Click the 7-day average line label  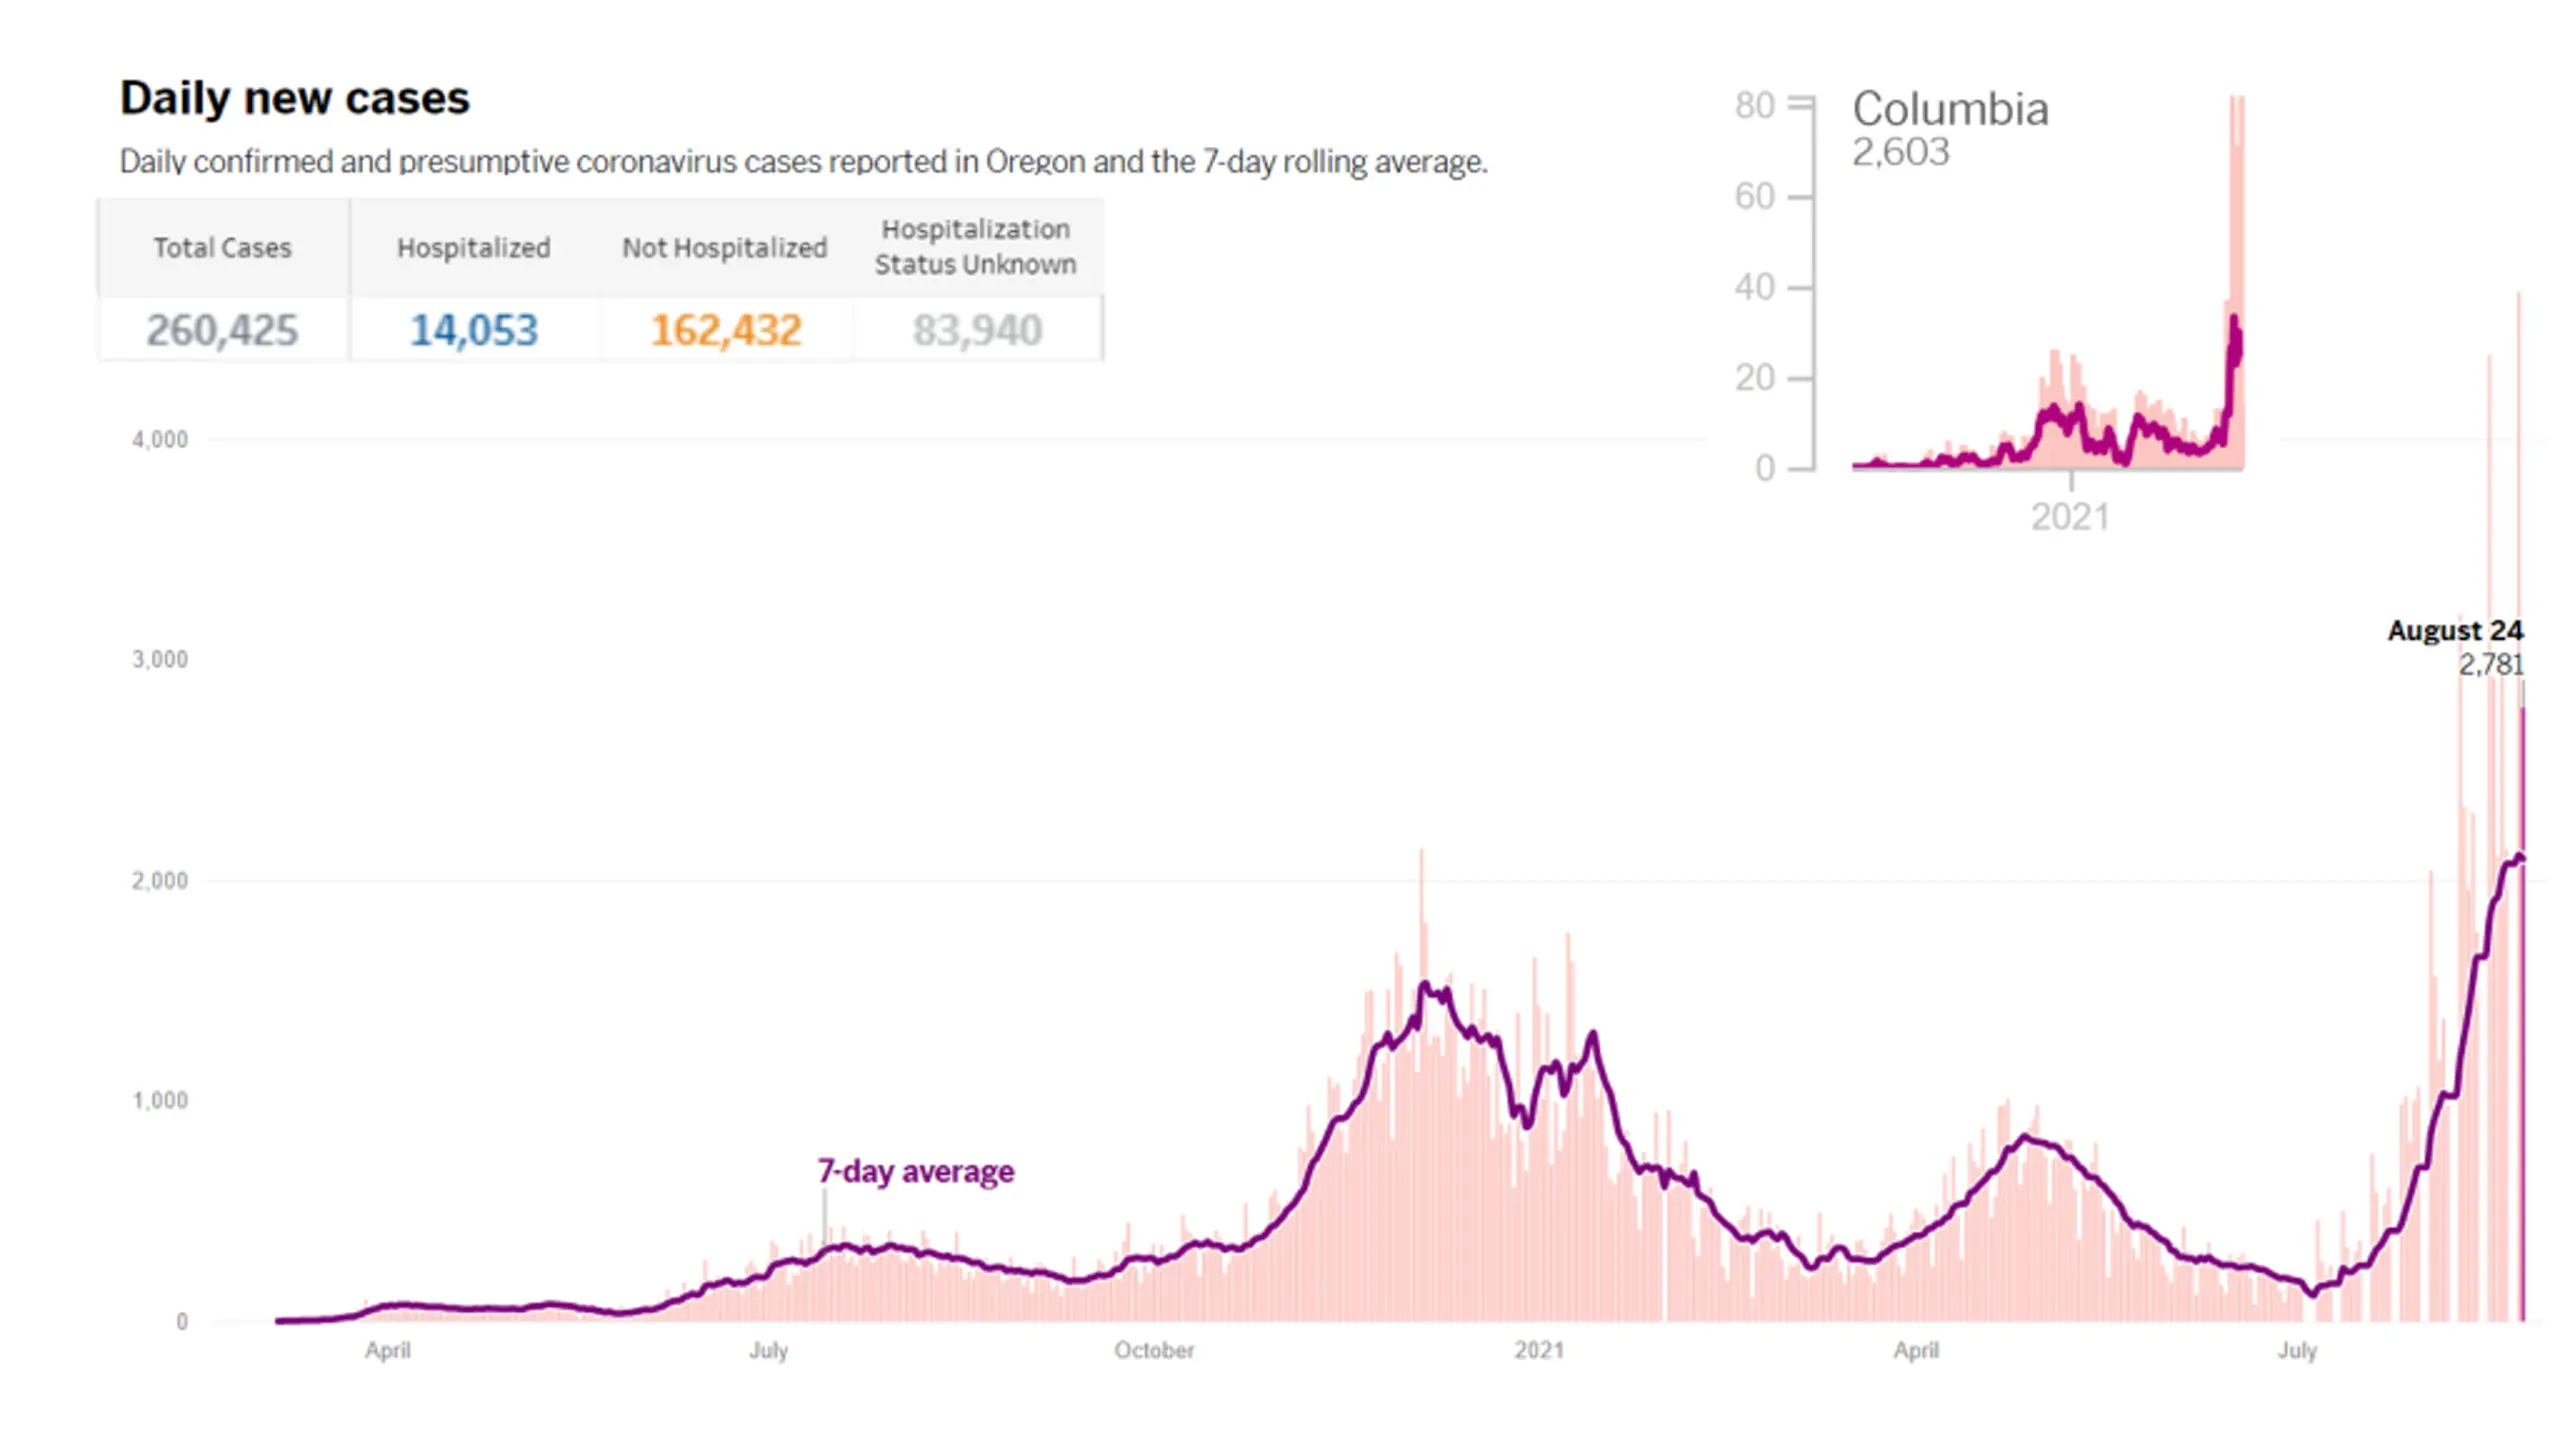click(916, 1171)
